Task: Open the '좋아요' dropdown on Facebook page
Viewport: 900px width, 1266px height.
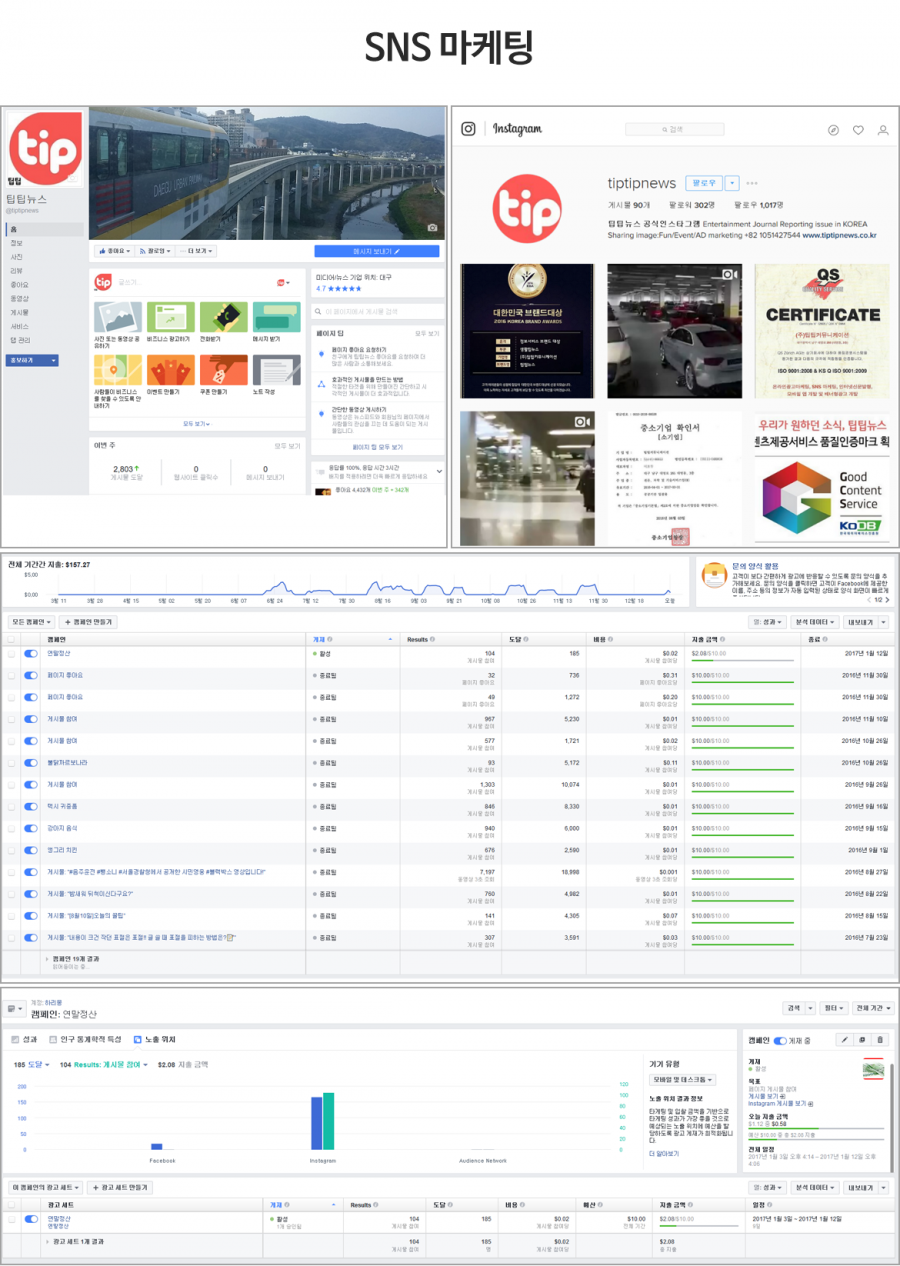Action: point(113,251)
